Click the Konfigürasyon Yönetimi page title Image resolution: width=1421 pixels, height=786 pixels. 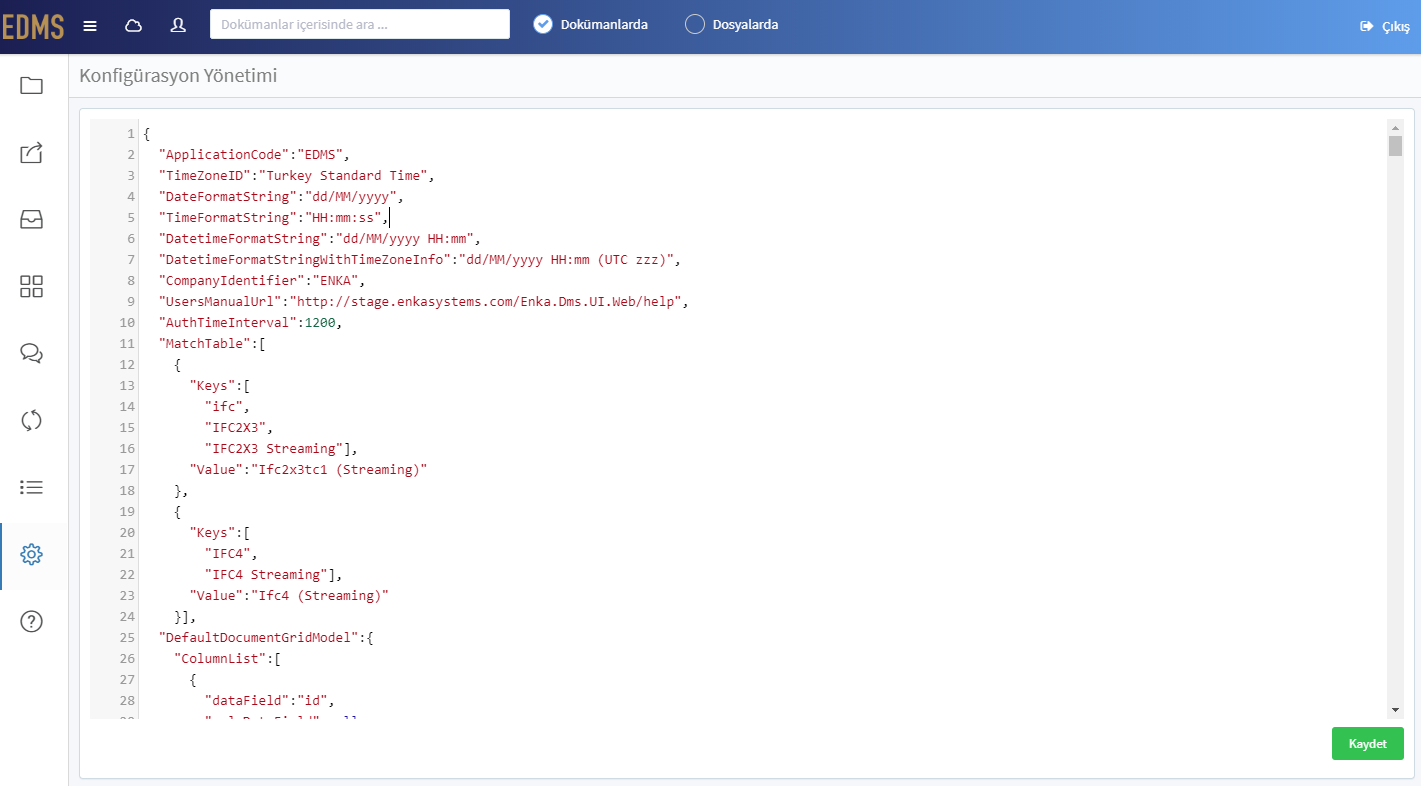coord(178,75)
